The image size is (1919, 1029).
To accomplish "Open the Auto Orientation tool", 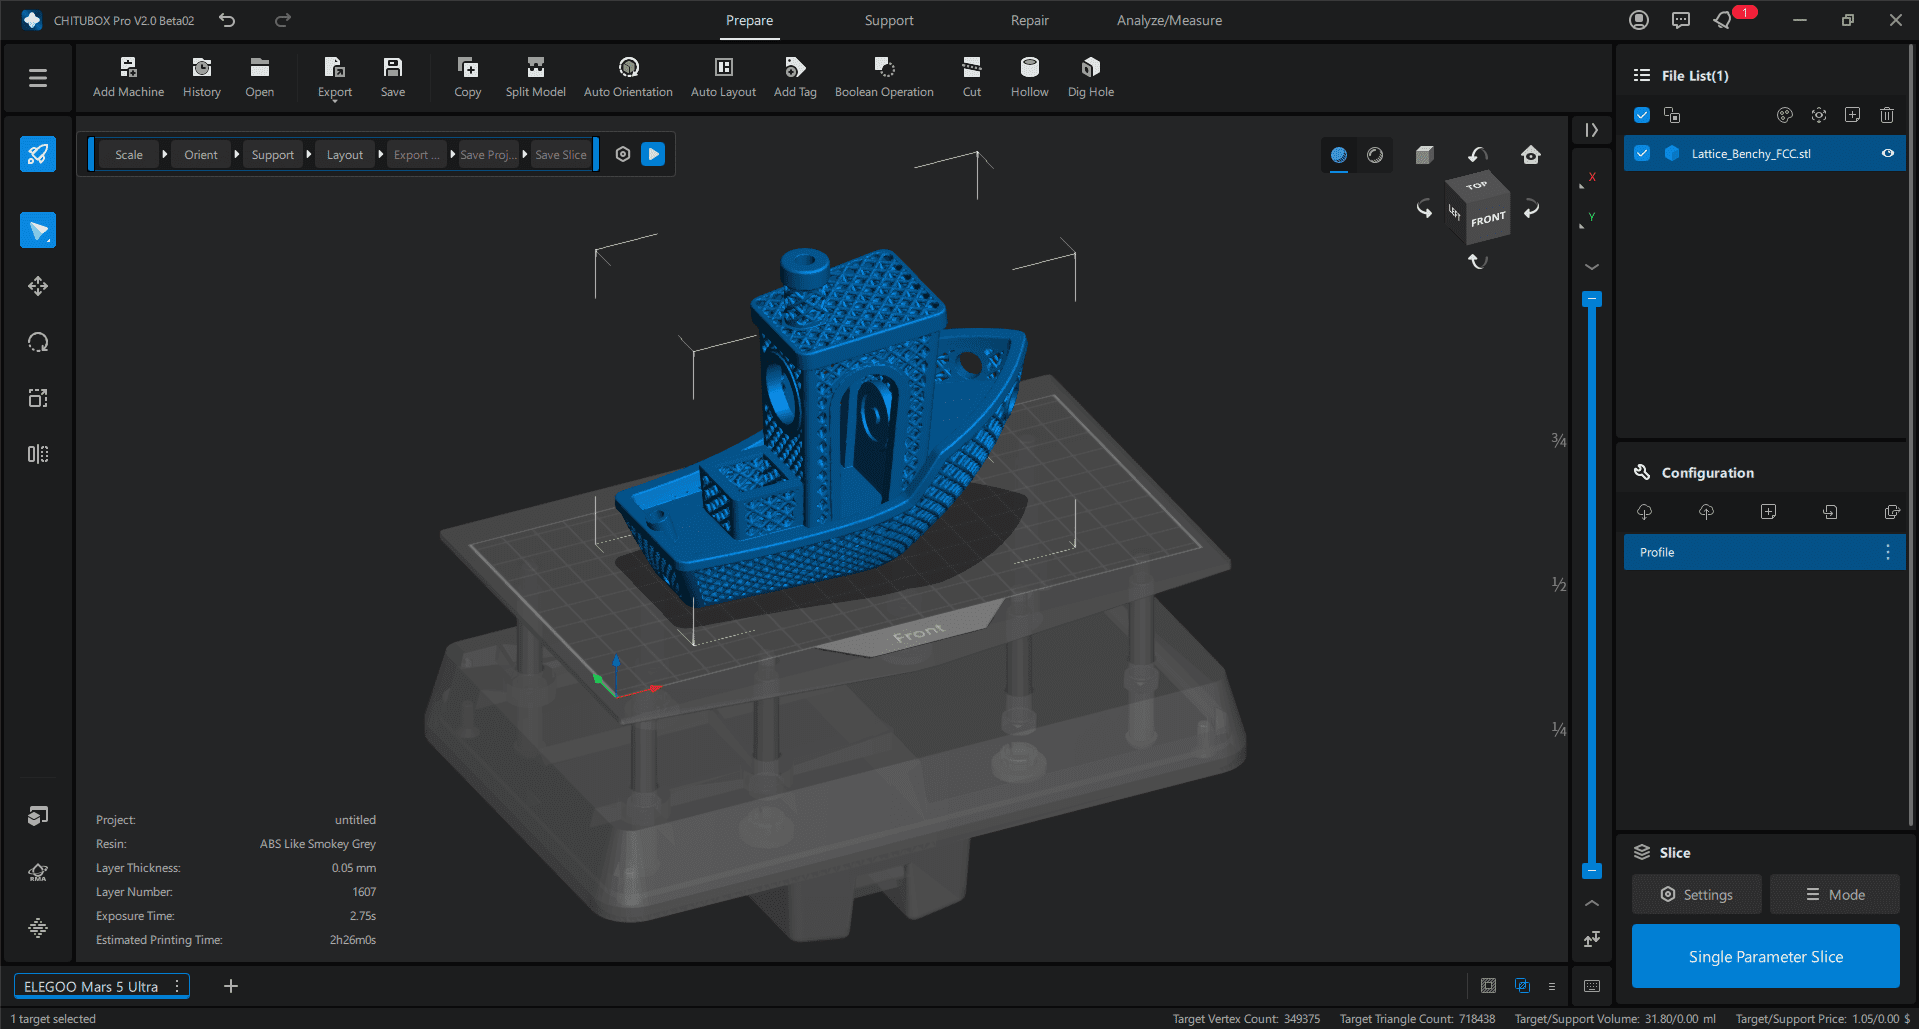I will point(628,68).
